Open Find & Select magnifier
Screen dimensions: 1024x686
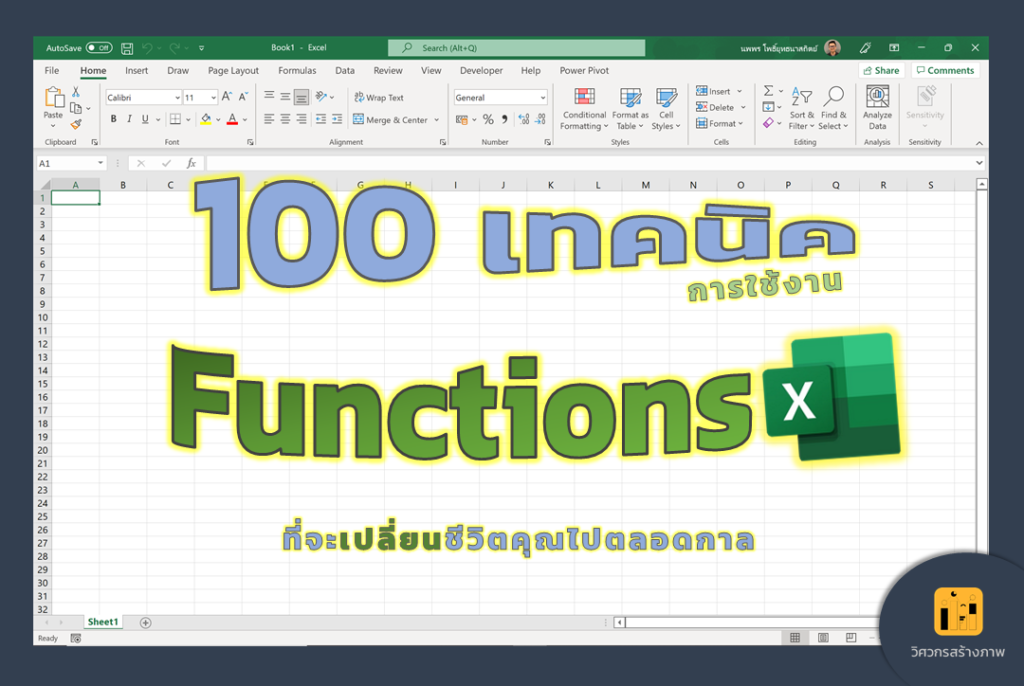pyautogui.click(x=833, y=108)
